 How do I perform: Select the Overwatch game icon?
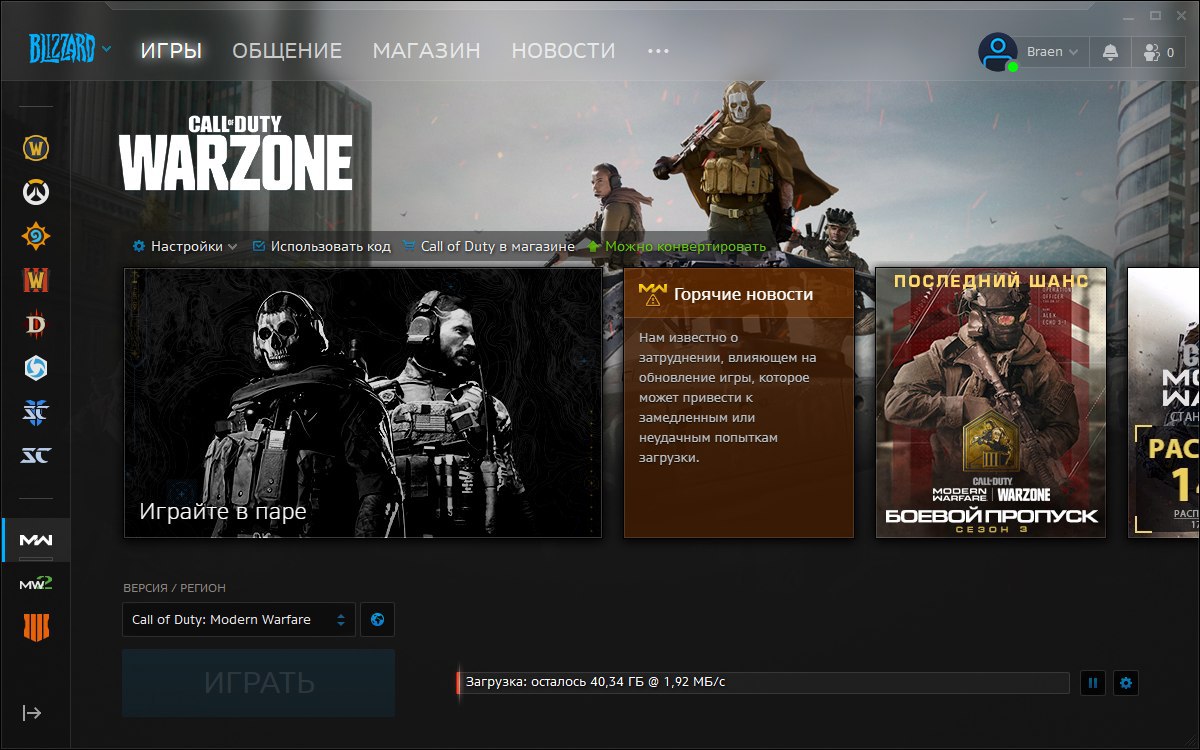point(36,192)
